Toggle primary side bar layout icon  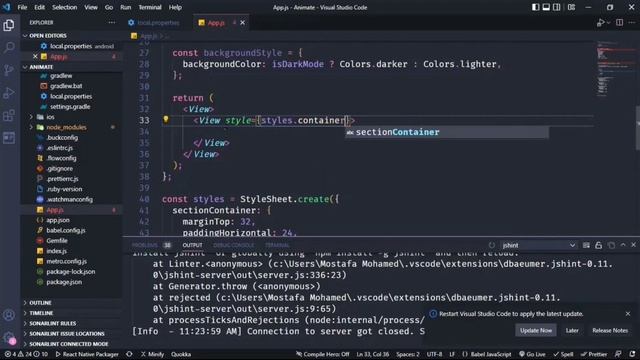pos(535,7)
